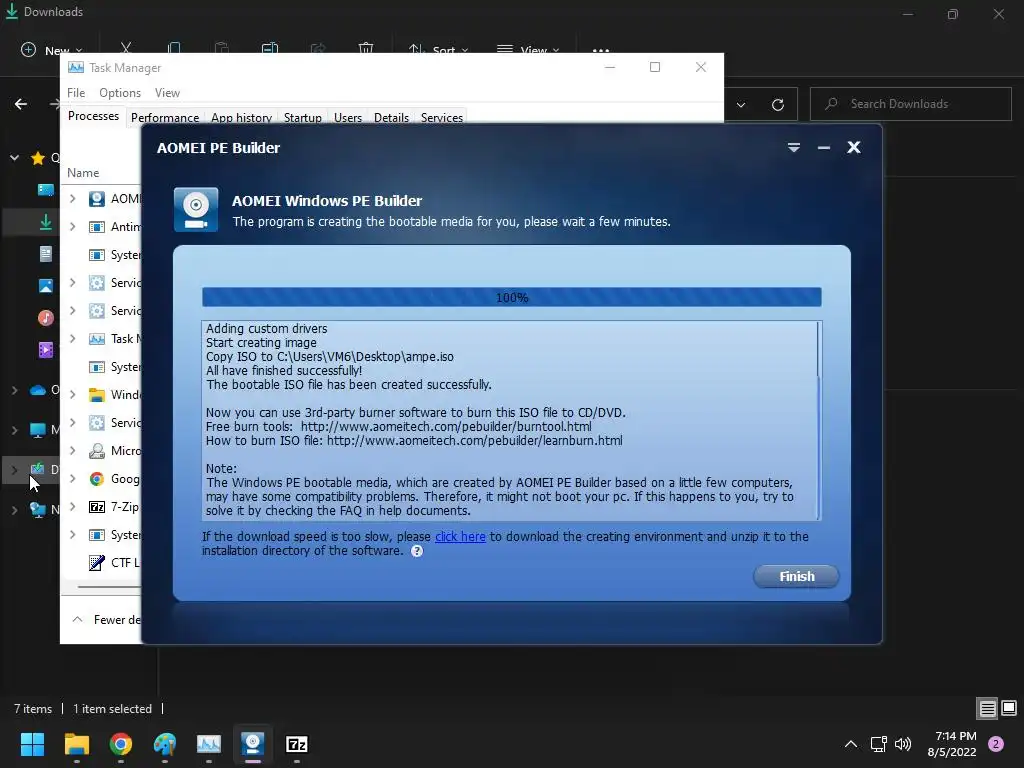Switch to the Services tab
1024x768 pixels.
pos(441,118)
